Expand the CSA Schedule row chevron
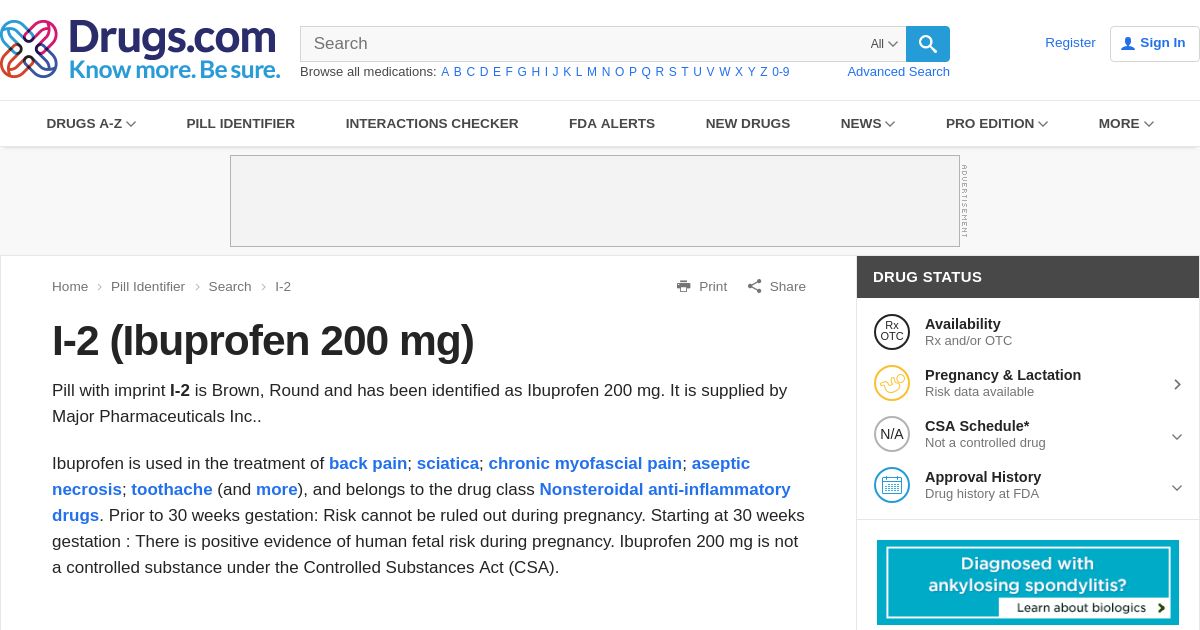The width and height of the screenshot is (1200, 630). 1177,437
